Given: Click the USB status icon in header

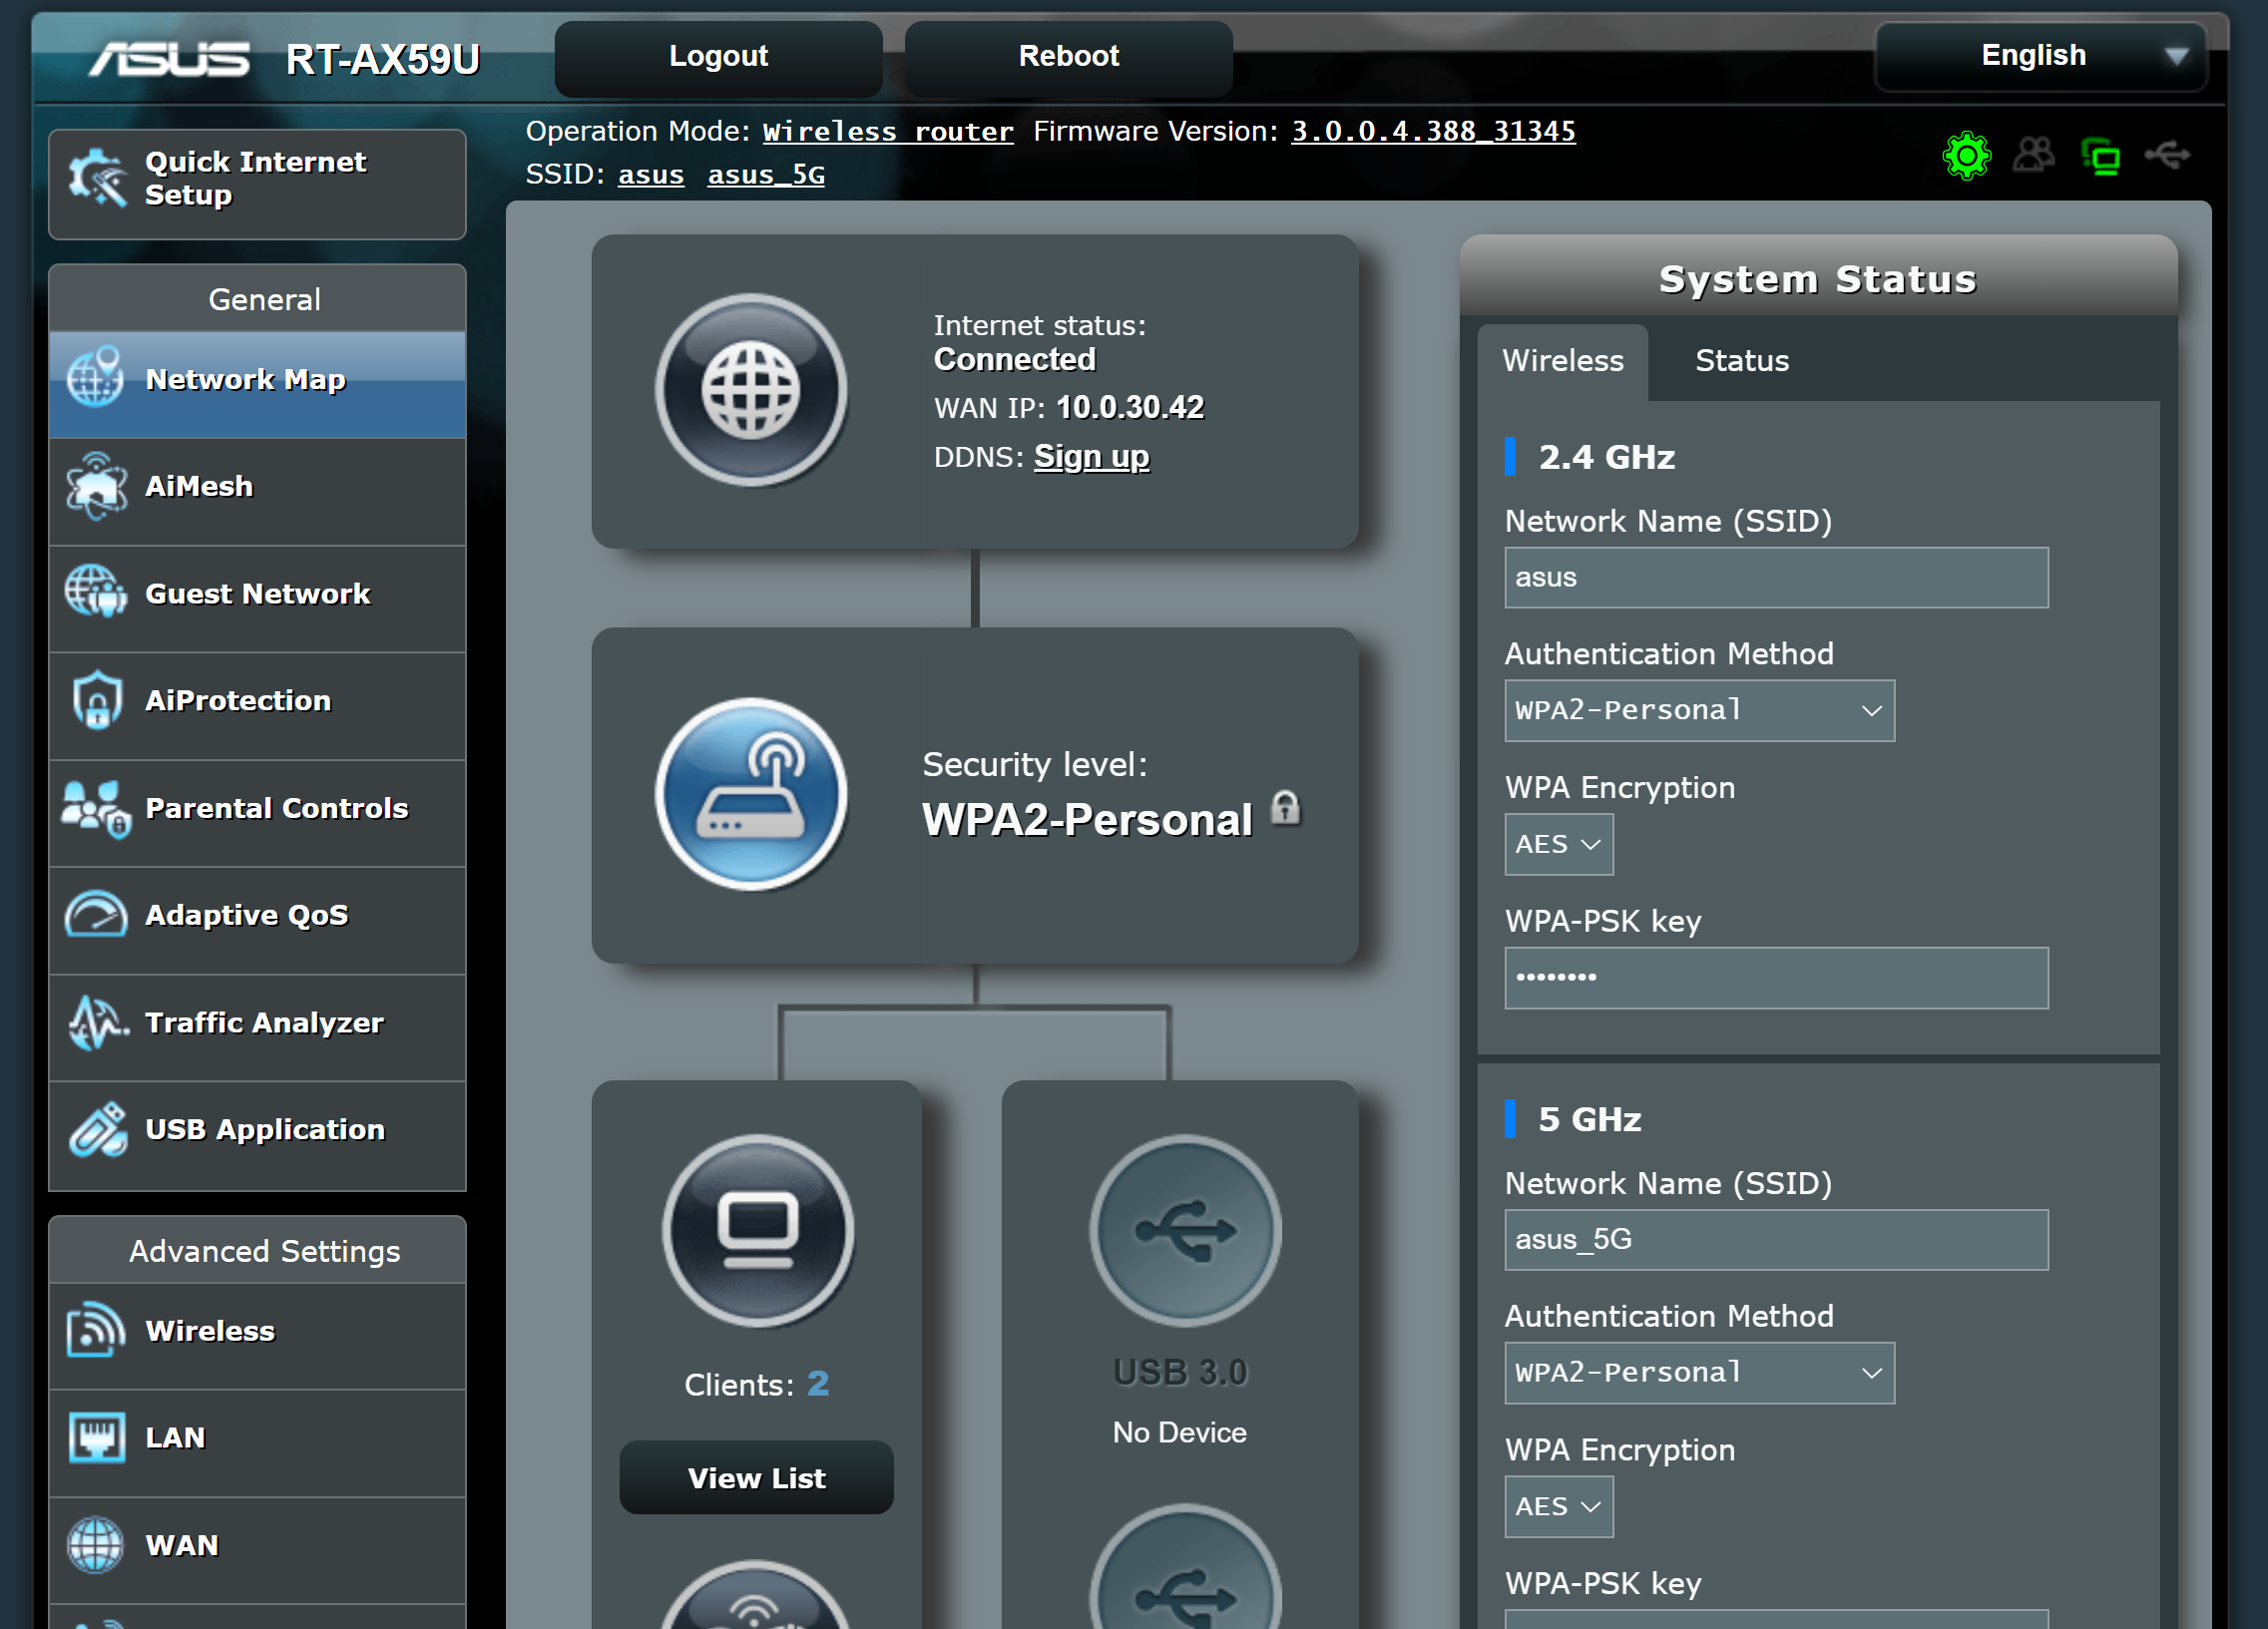Looking at the screenshot, I should (x=2168, y=155).
